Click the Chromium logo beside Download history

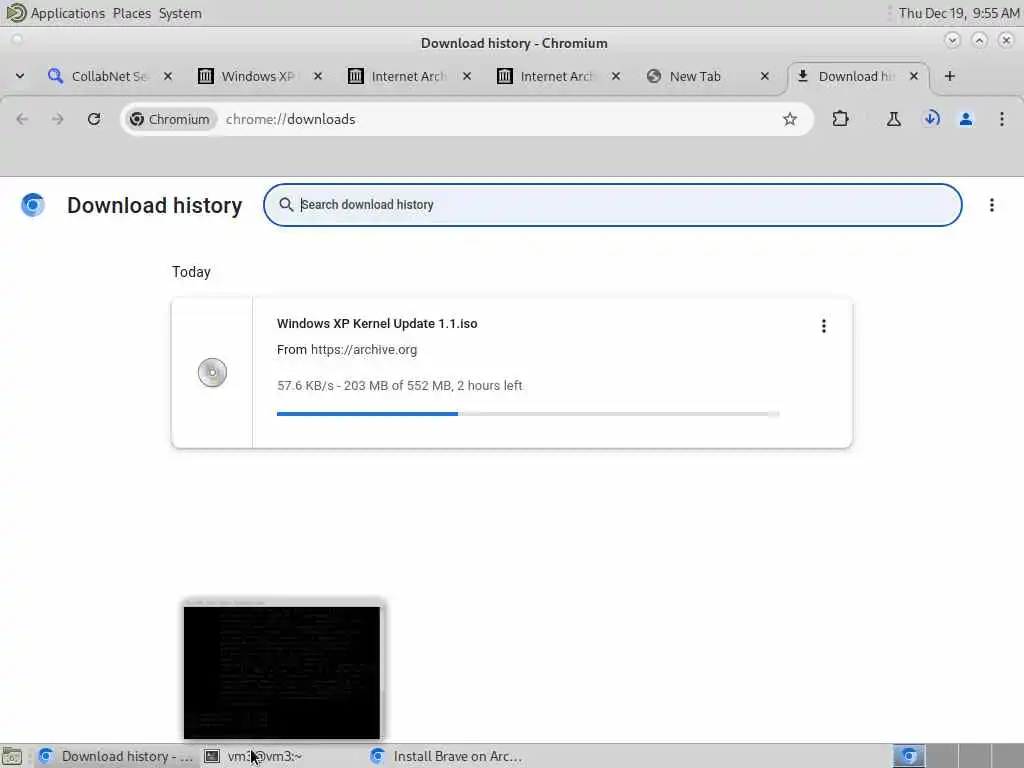click(x=33, y=204)
